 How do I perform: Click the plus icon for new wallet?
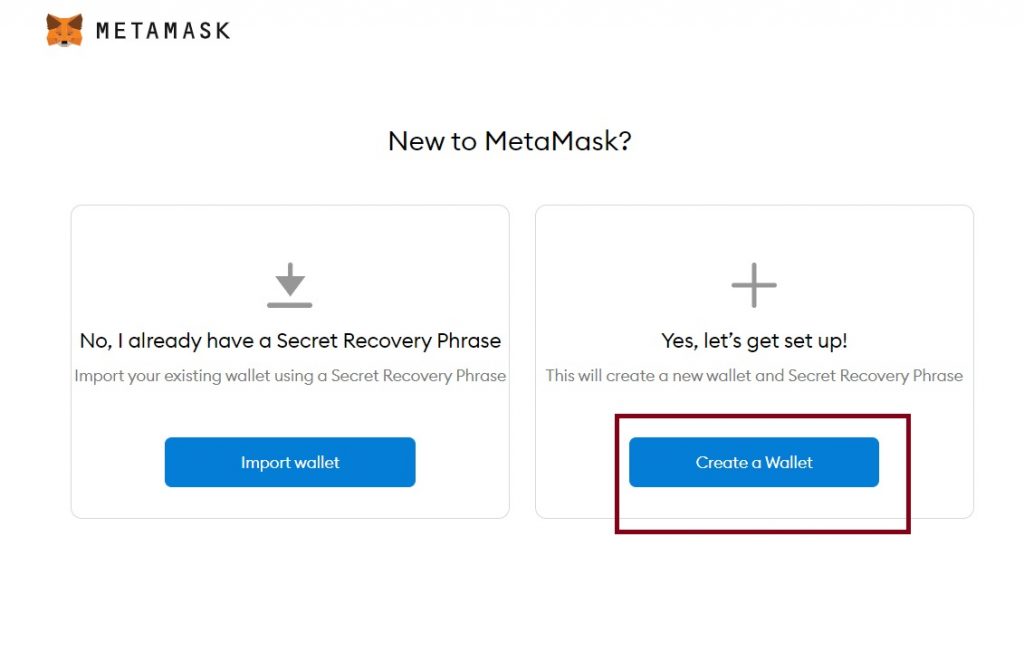tap(754, 285)
